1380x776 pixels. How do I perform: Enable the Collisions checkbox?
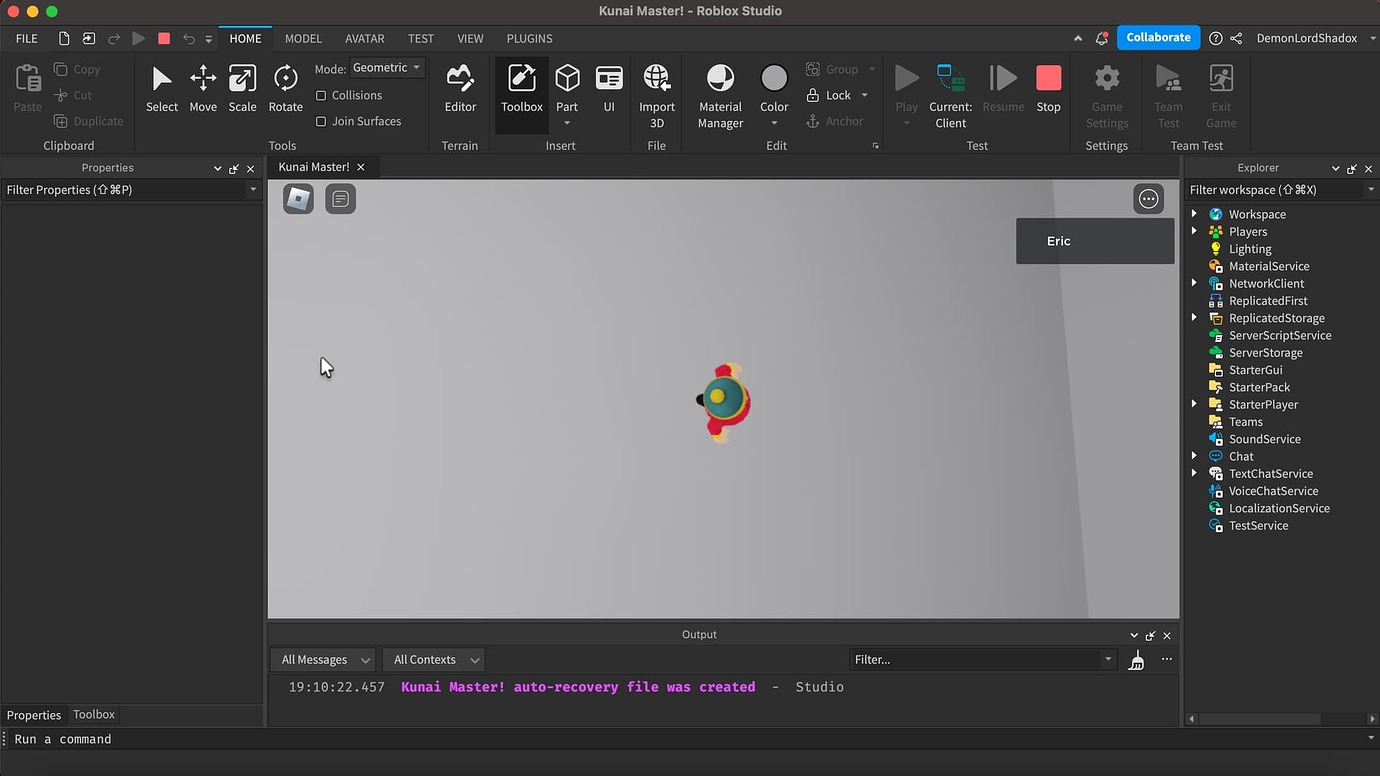[x=321, y=95]
